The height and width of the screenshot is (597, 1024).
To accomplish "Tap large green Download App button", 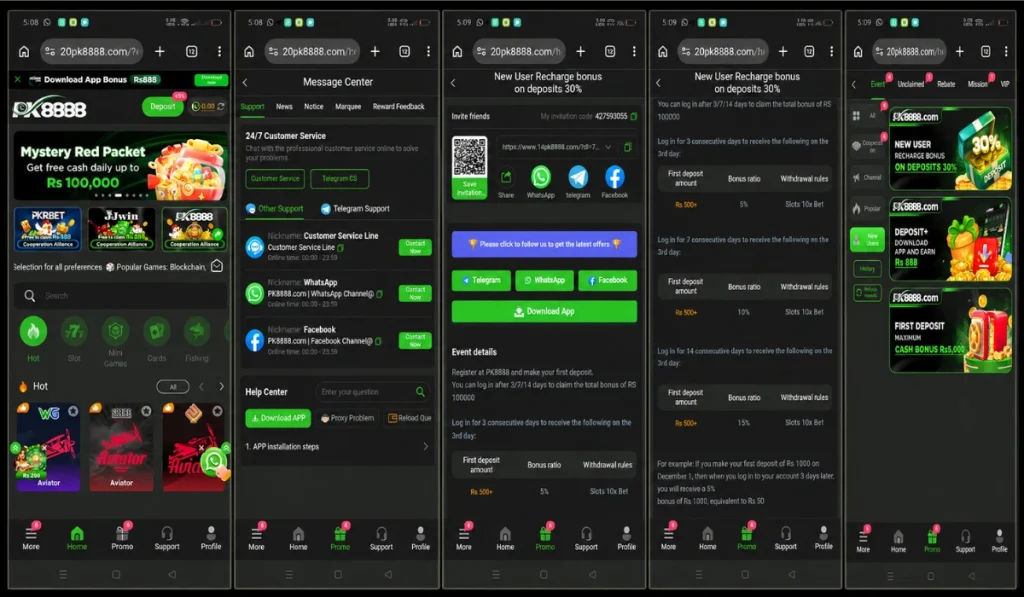I will 544,312.
